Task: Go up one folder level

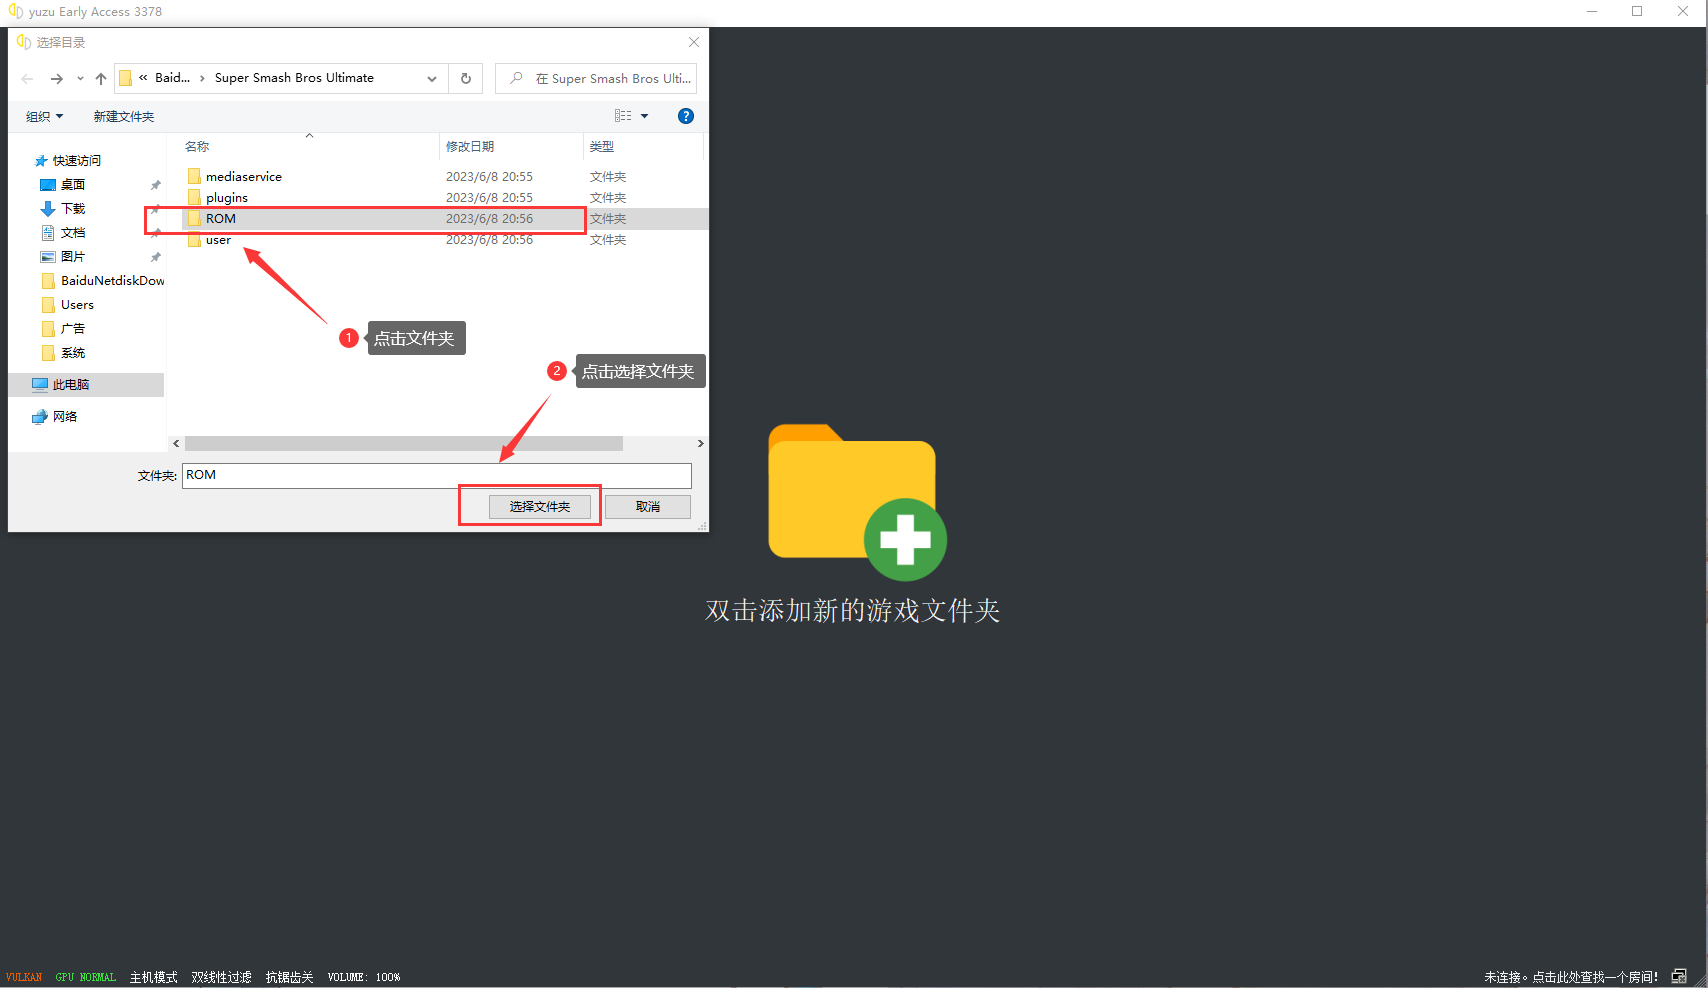Action: click(x=101, y=79)
